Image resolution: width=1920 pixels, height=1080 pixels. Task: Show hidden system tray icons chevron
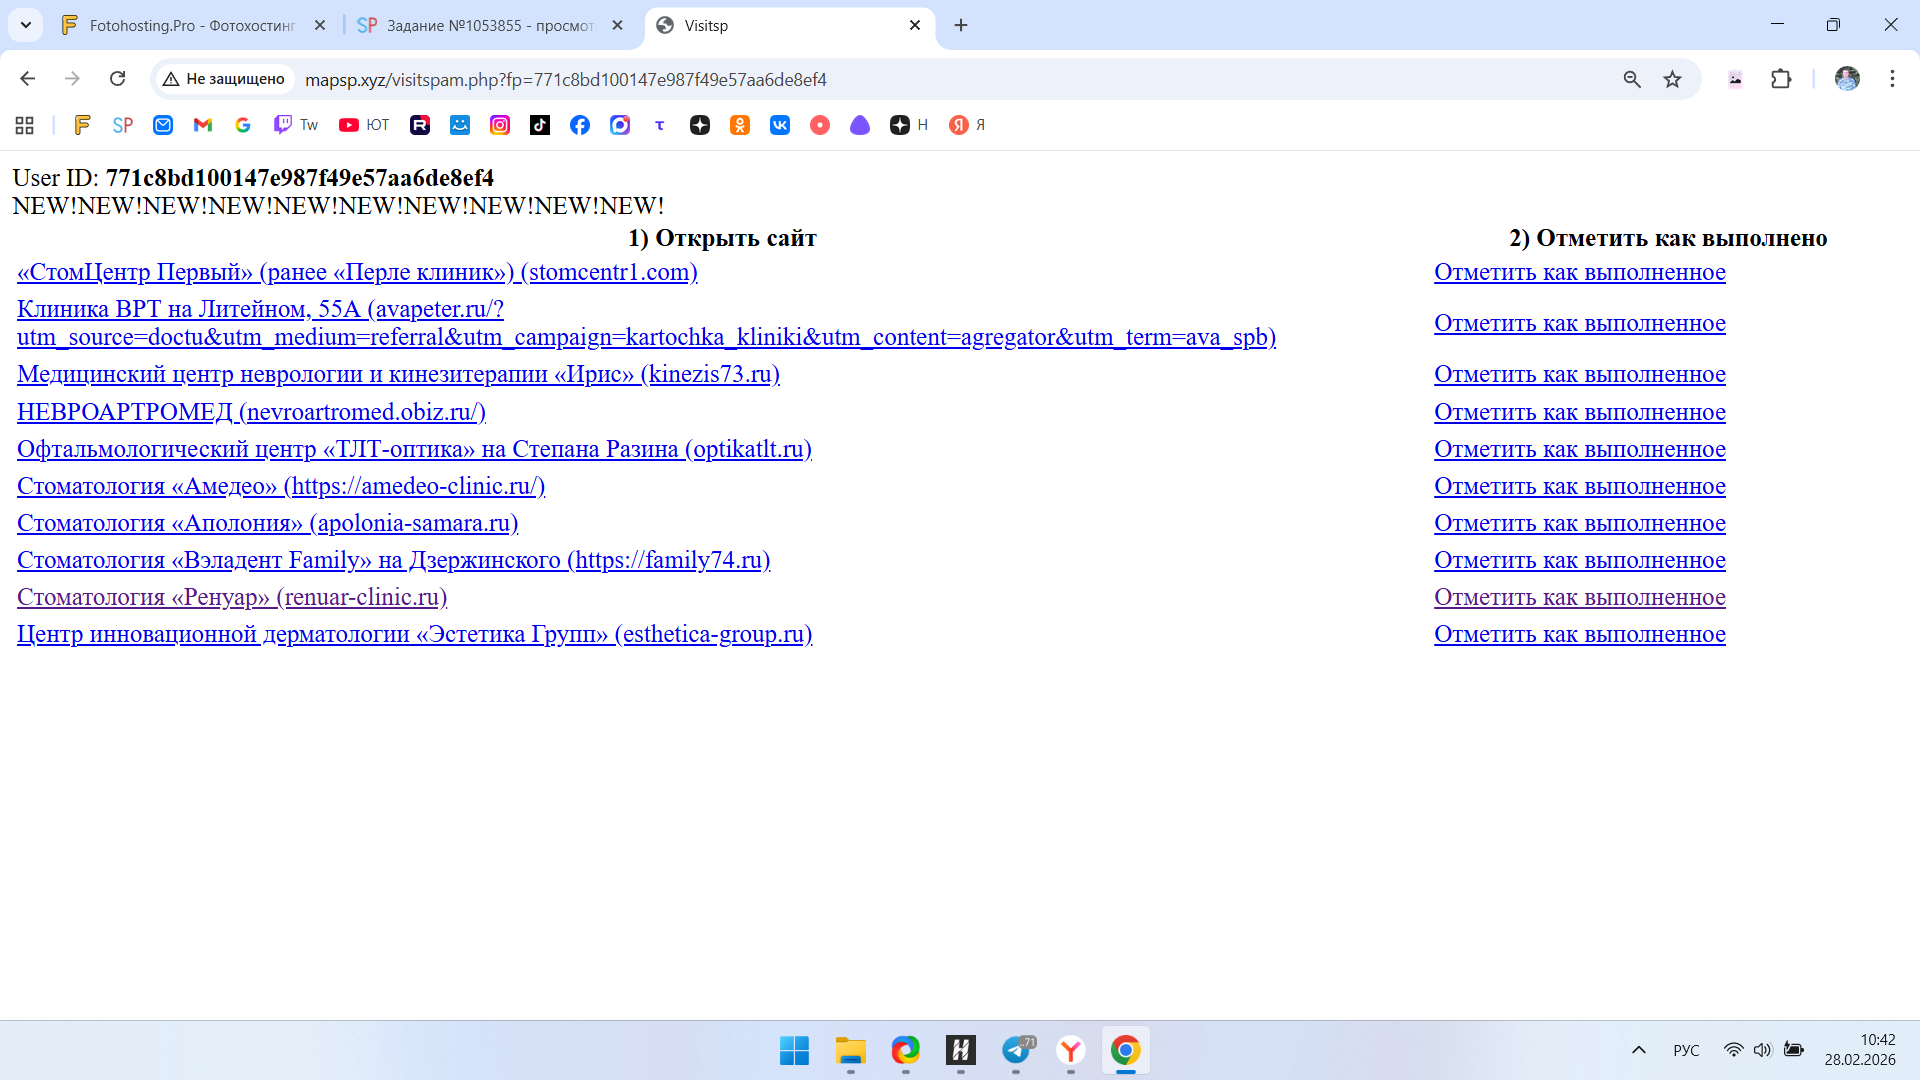click(1638, 1050)
